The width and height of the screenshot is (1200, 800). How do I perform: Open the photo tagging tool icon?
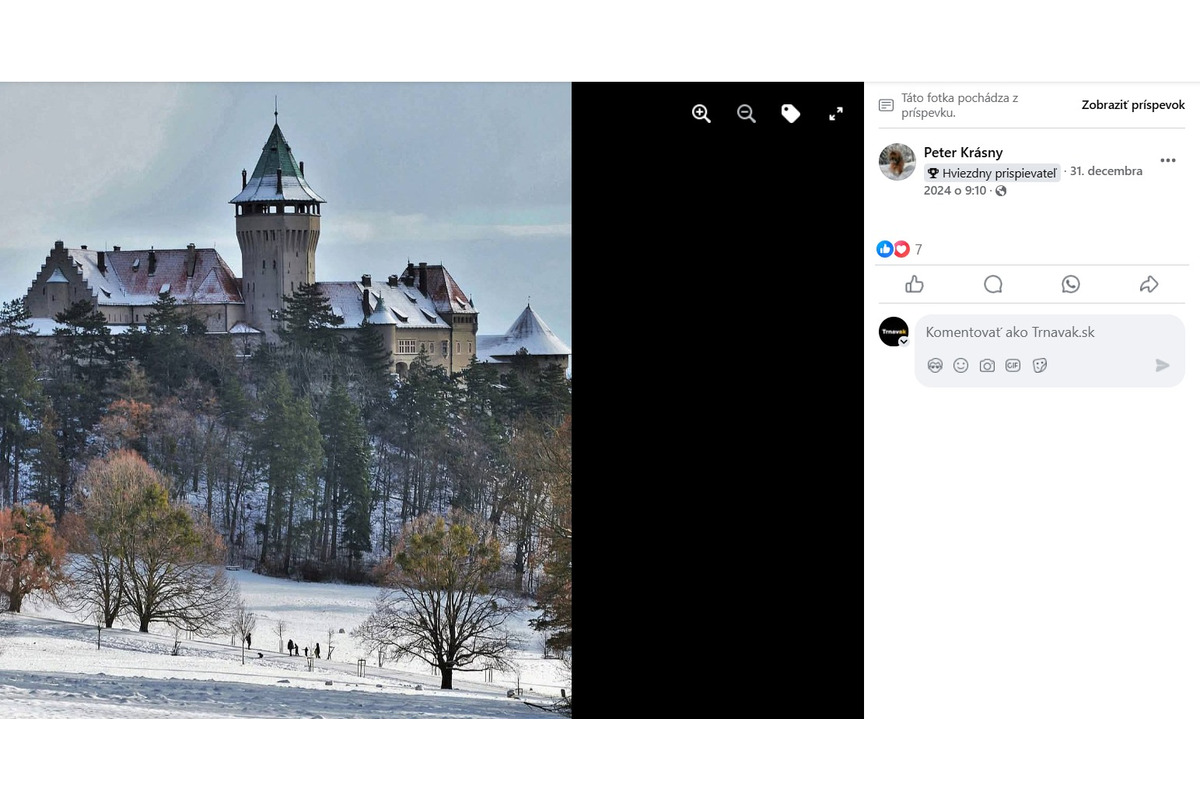[x=791, y=113]
